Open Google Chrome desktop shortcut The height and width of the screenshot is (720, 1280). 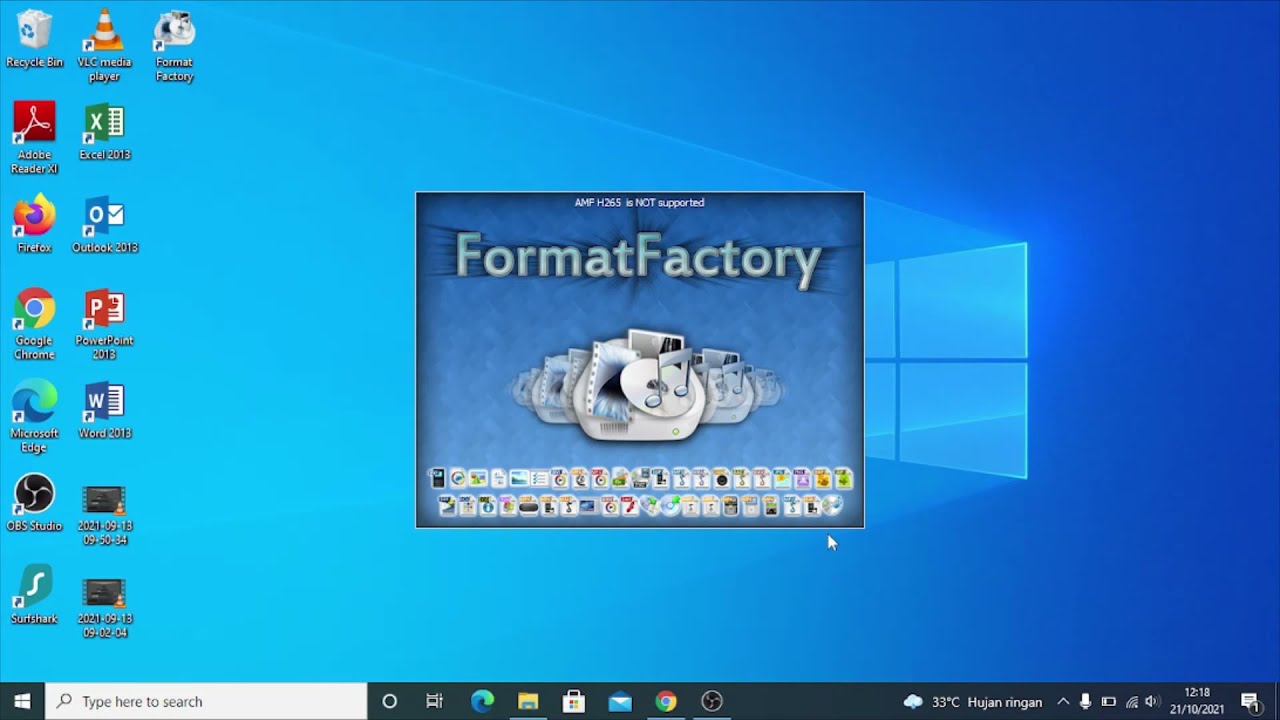click(34, 324)
